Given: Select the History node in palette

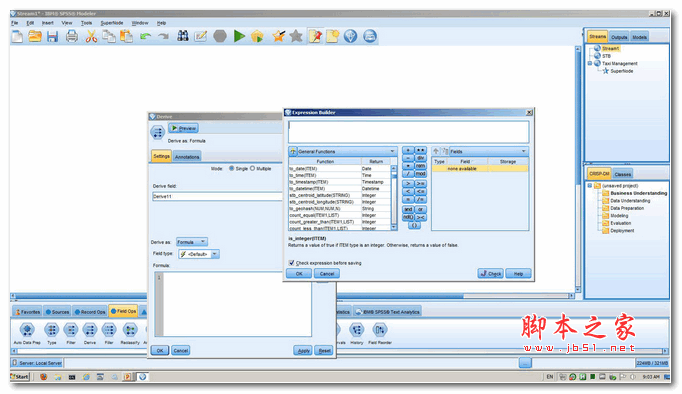Looking at the screenshot, I should tap(357, 334).
